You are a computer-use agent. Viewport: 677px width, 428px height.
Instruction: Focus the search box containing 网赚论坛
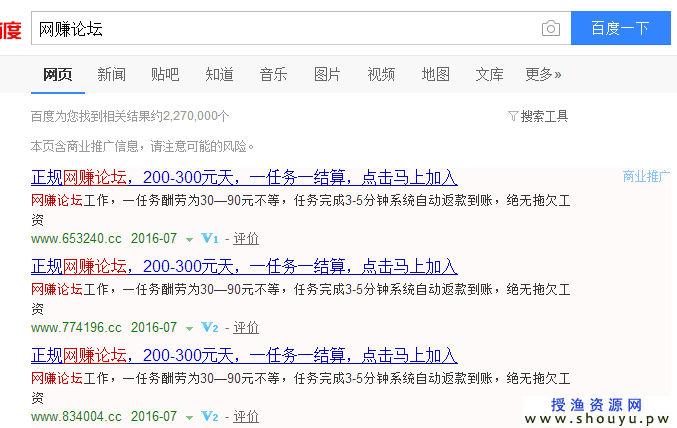(301, 28)
